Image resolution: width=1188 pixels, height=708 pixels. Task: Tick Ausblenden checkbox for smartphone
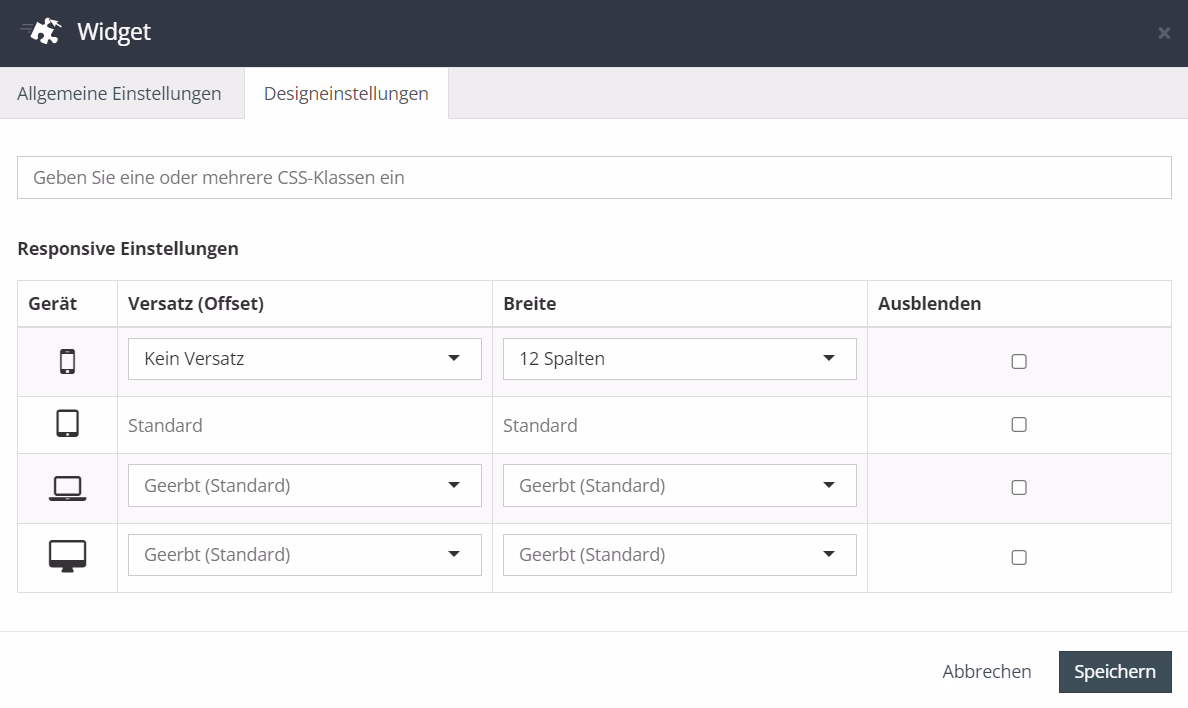[x=1019, y=362]
